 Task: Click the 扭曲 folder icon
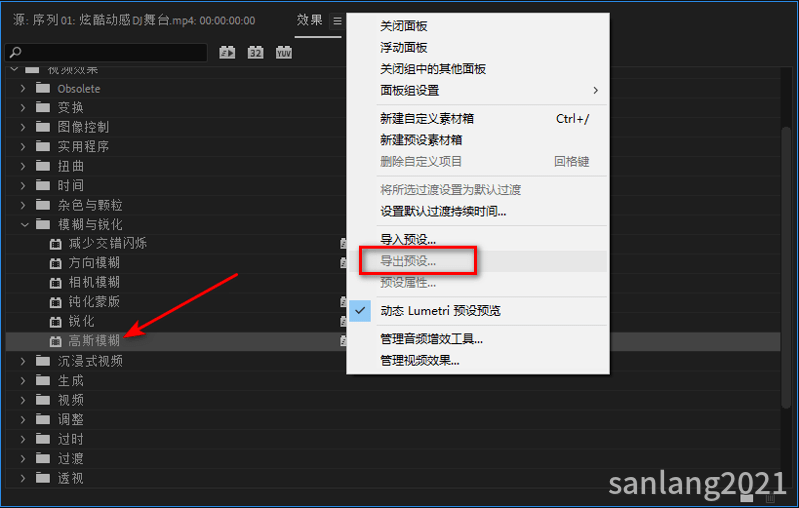tap(43, 166)
